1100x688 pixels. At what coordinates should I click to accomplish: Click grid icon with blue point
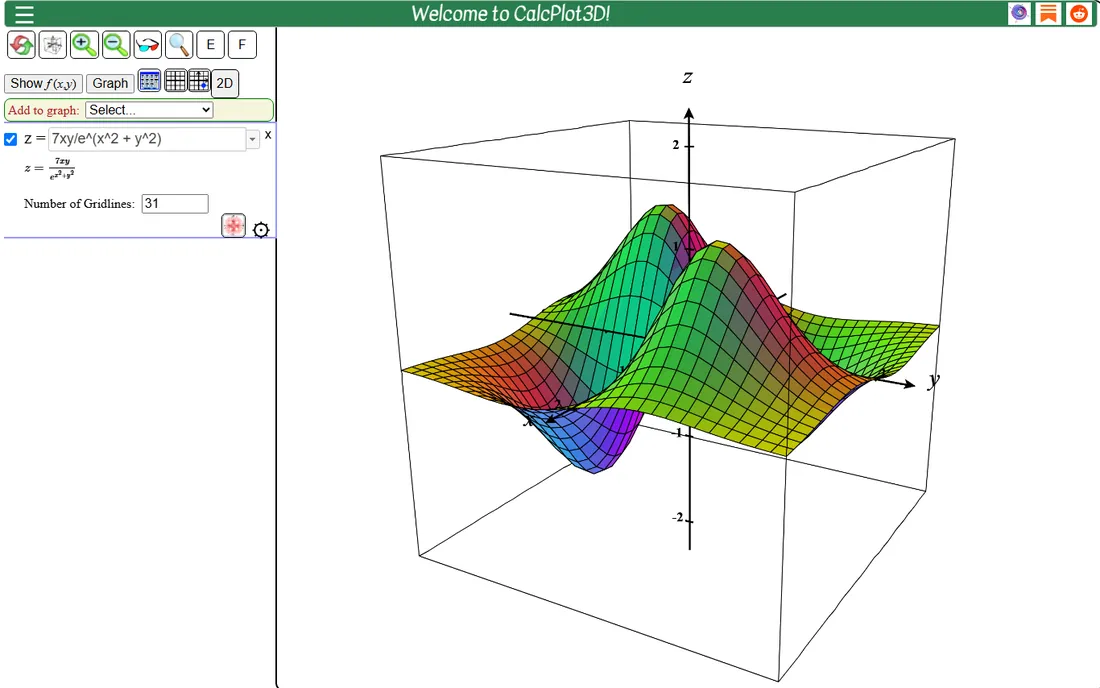(x=199, y=81)
